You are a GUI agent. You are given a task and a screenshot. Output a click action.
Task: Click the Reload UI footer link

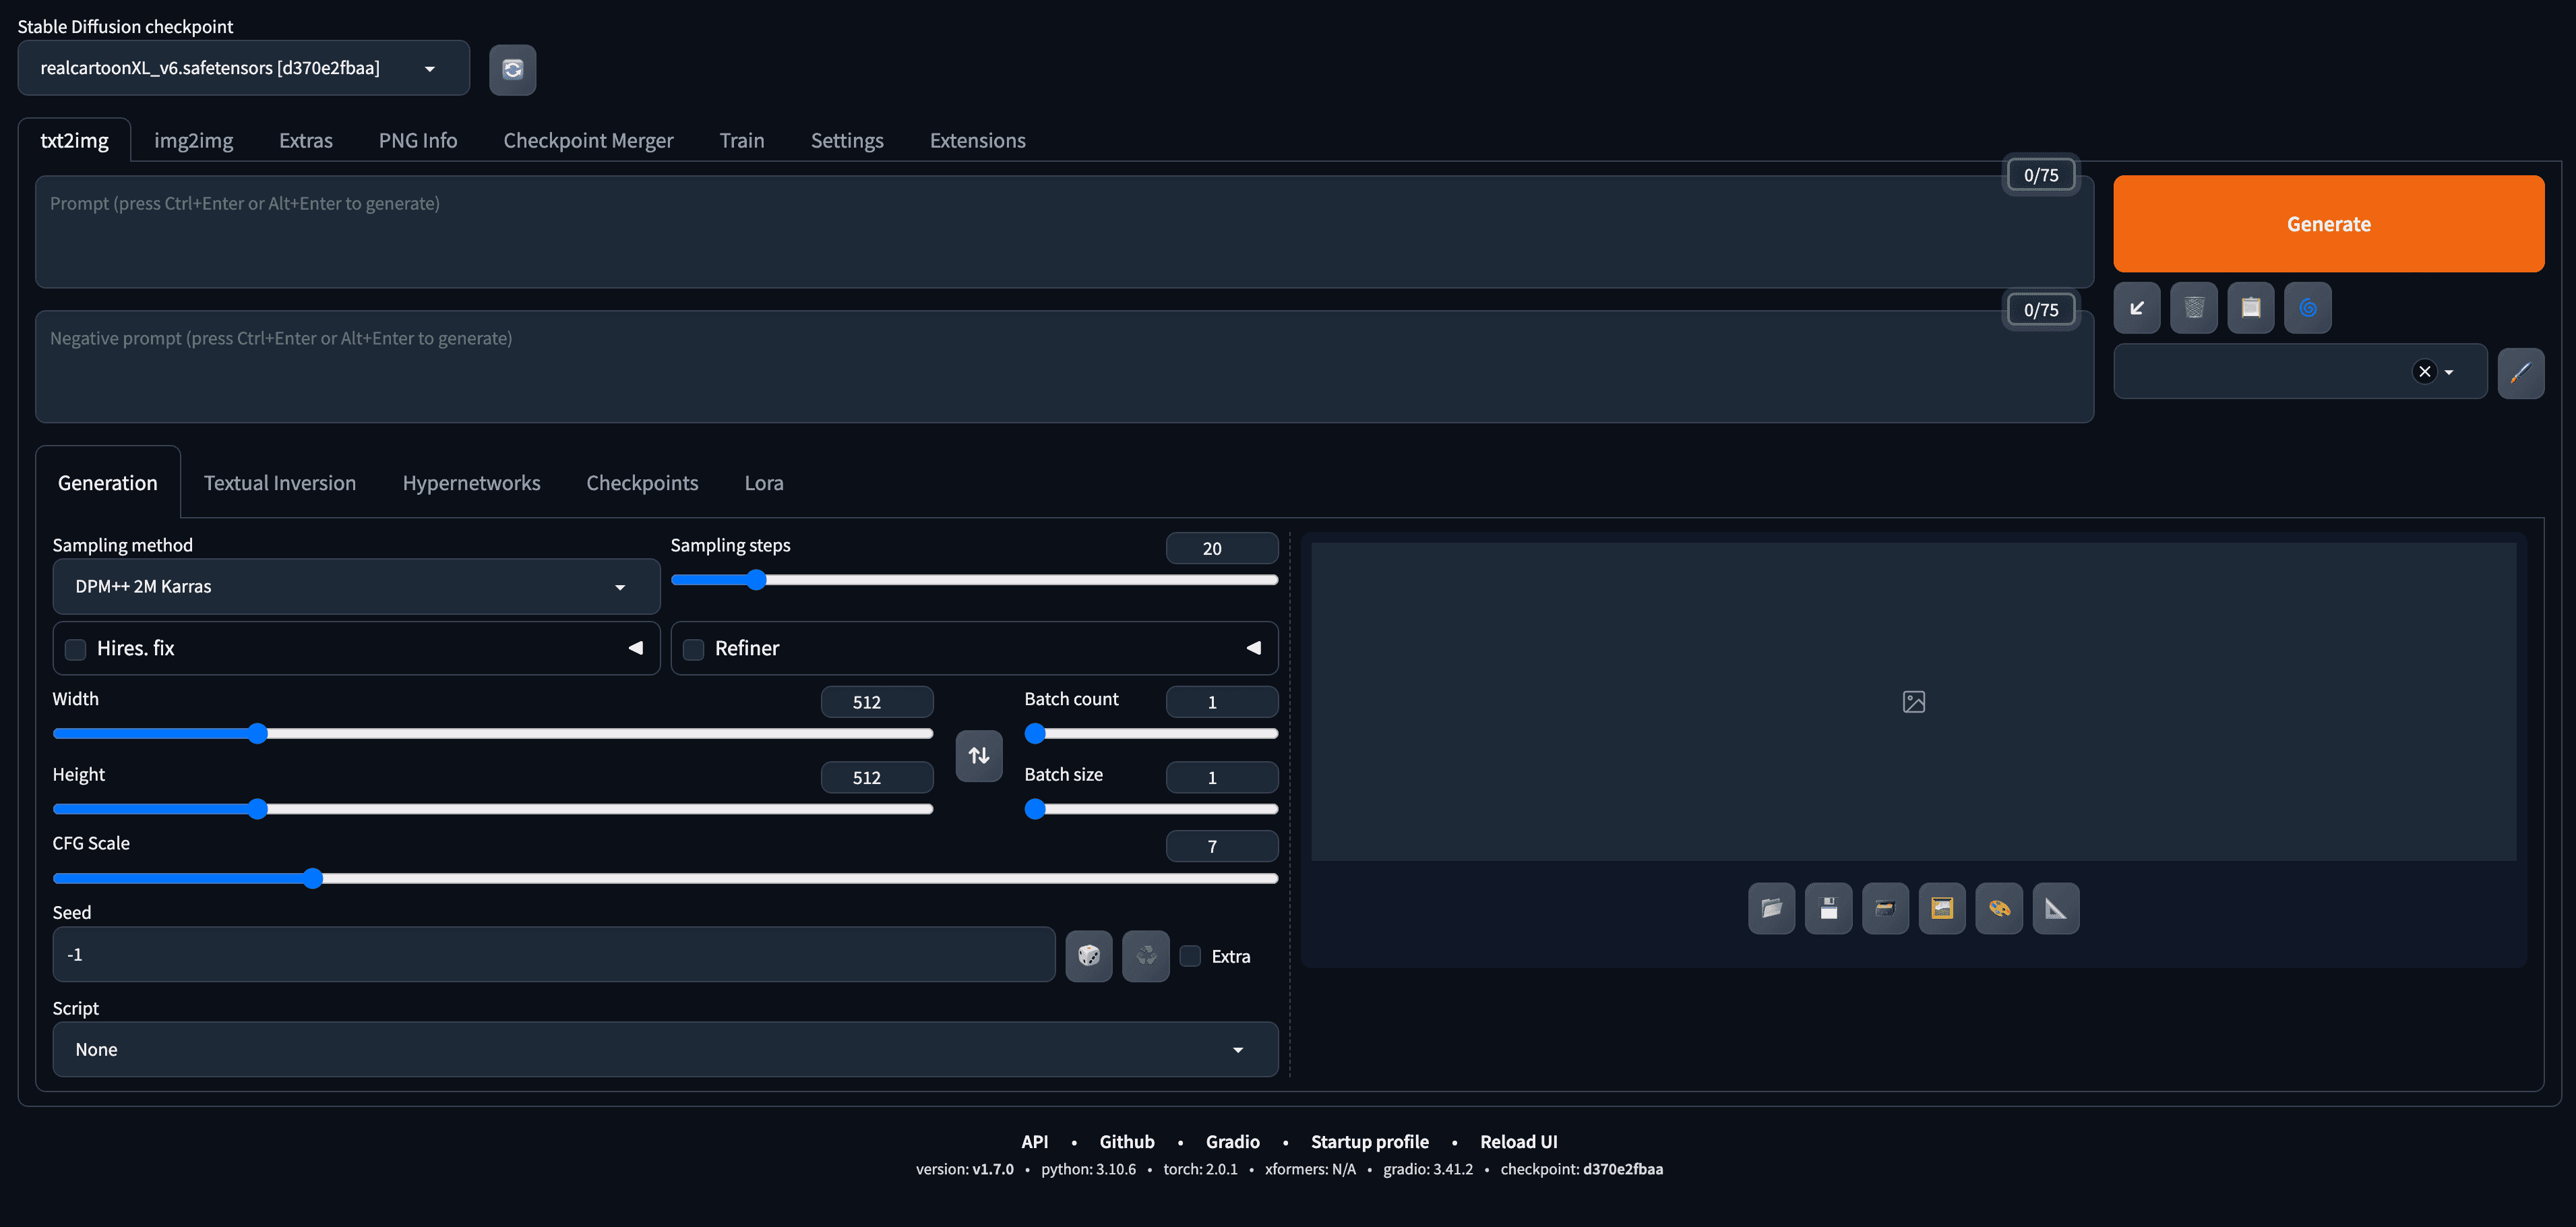[1518, 1142]
